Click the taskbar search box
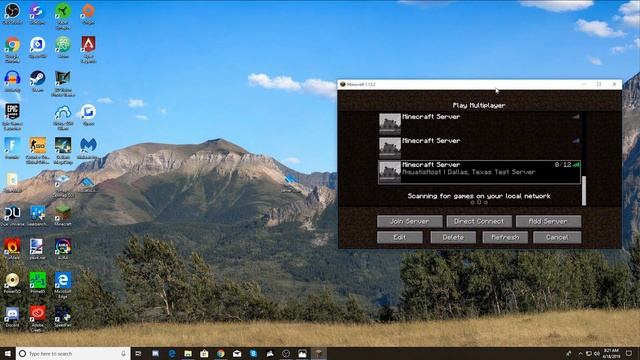The image size is (640, 360). [x=73, y=353]
